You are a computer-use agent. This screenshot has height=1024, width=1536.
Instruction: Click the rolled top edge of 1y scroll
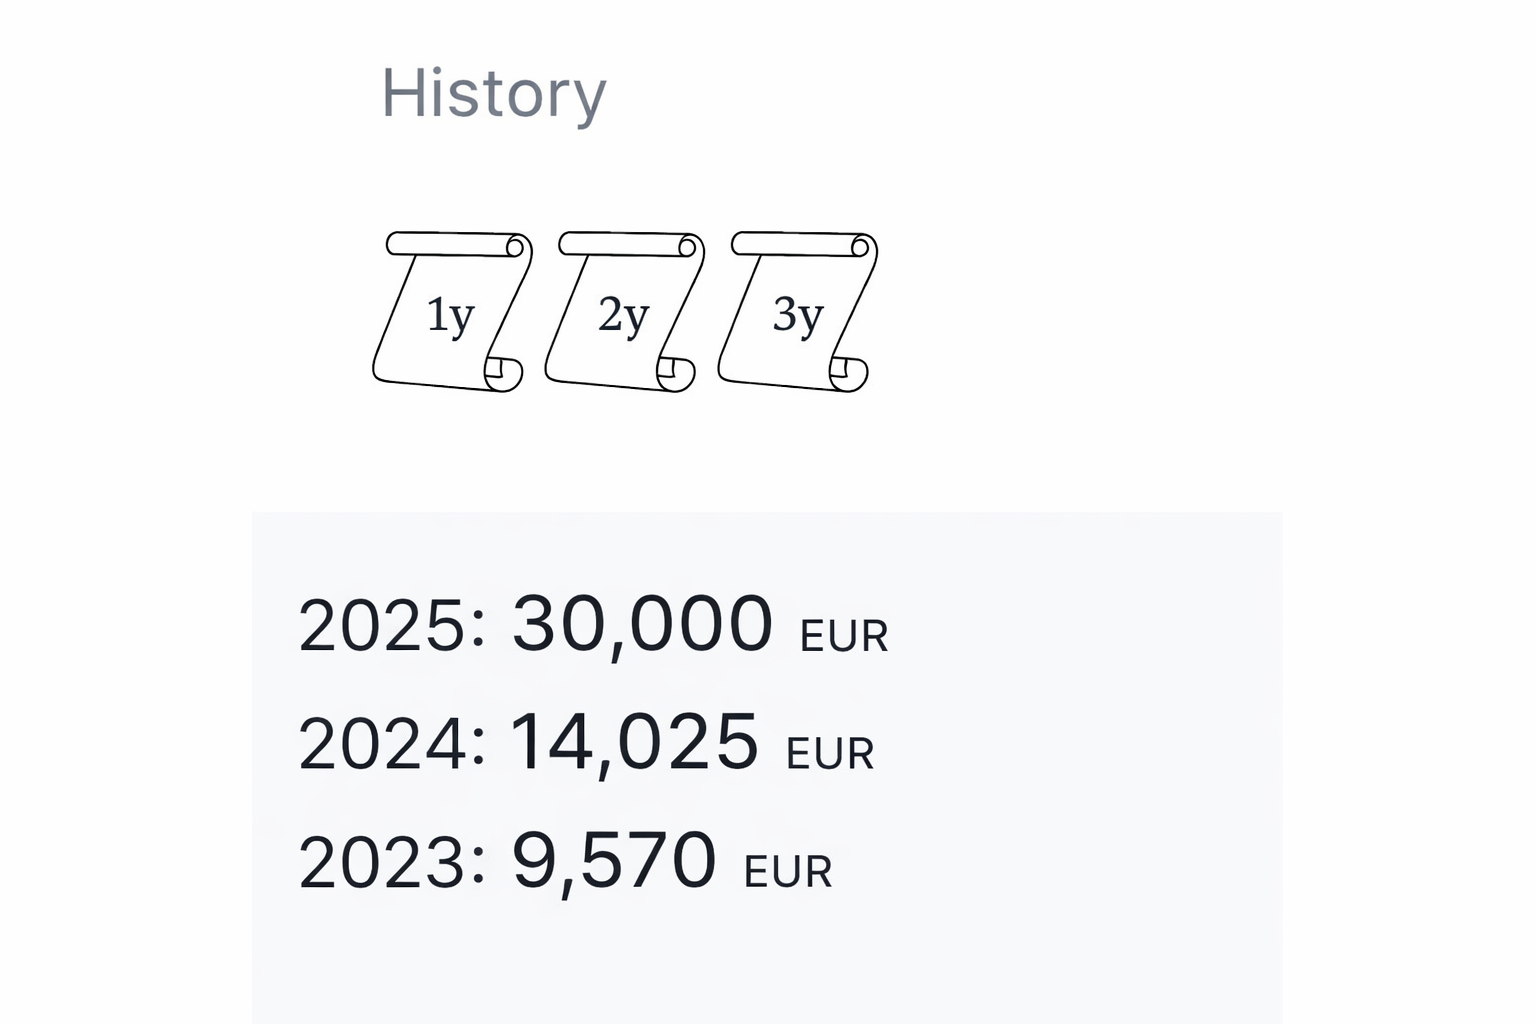pyautogui.click(x=457, y=244)
